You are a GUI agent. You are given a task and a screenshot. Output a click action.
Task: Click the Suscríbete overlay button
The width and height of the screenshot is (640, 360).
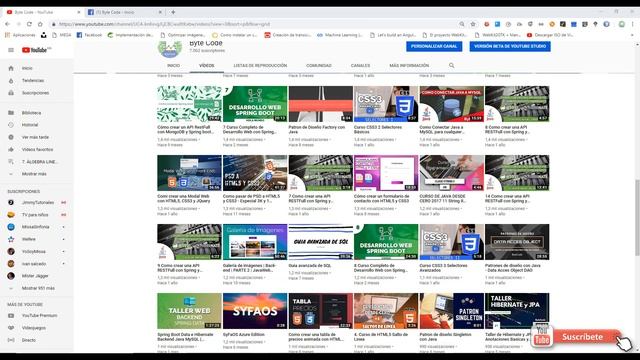click(582, 337)
